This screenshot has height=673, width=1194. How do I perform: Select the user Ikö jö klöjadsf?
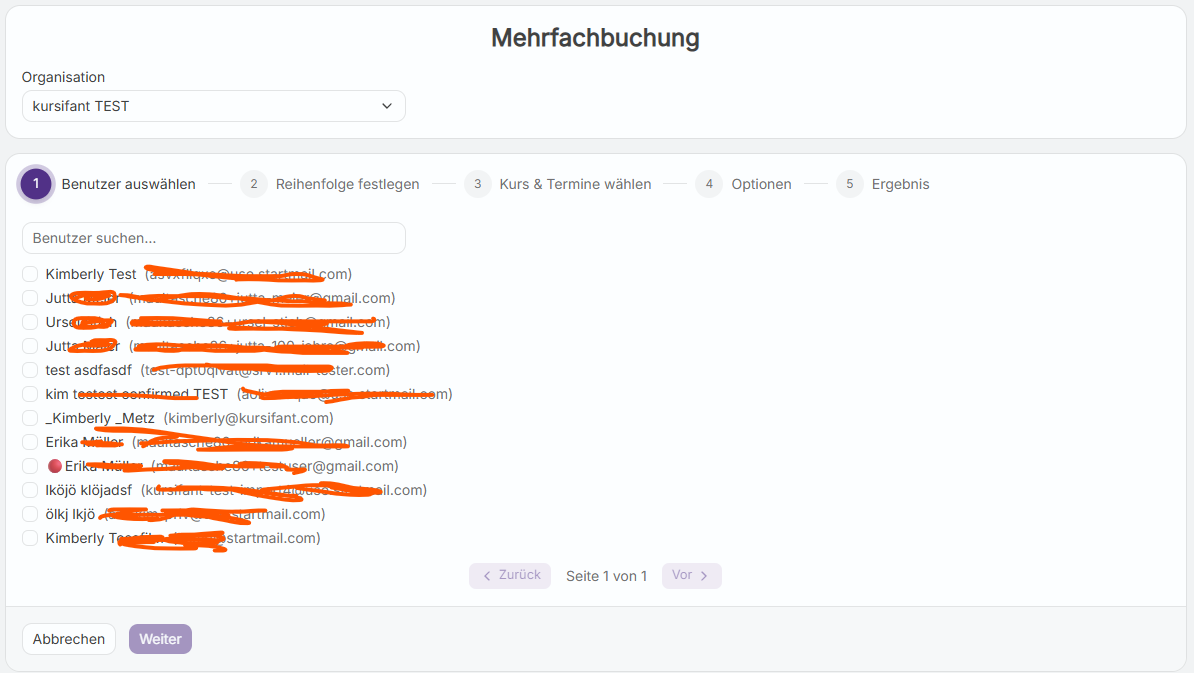pyautogui.click(x=29, y=489)
